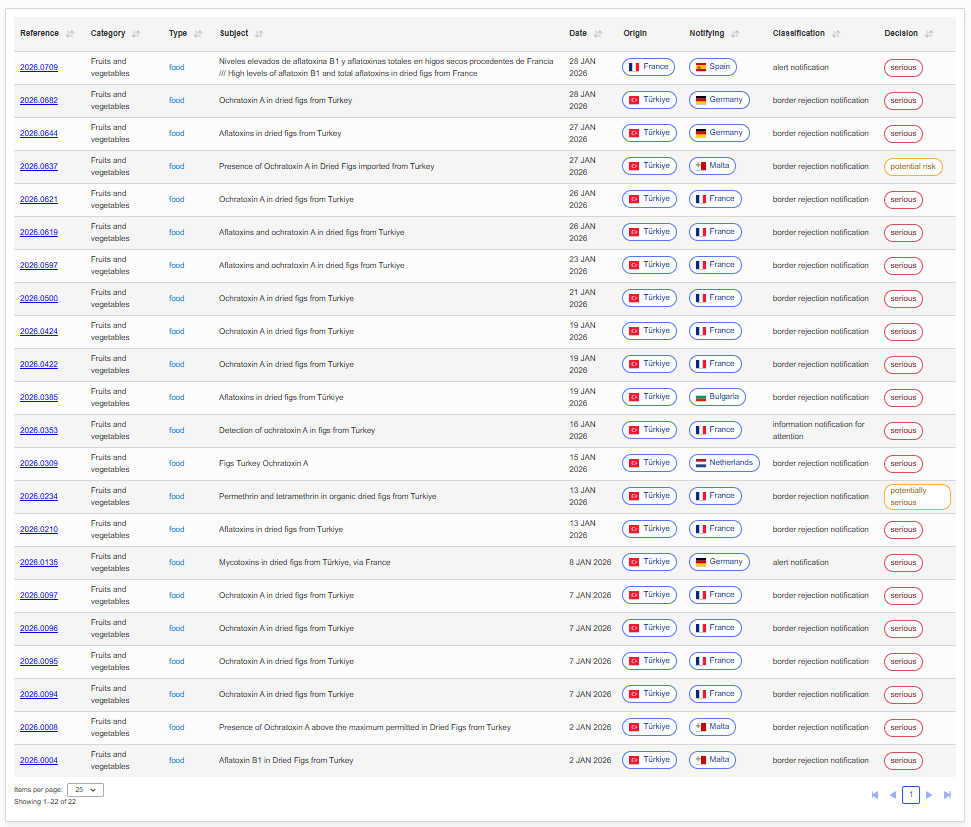Screen dimensions: 971x827
Task: Open notification reference 2026.0234
Action: 39,496
